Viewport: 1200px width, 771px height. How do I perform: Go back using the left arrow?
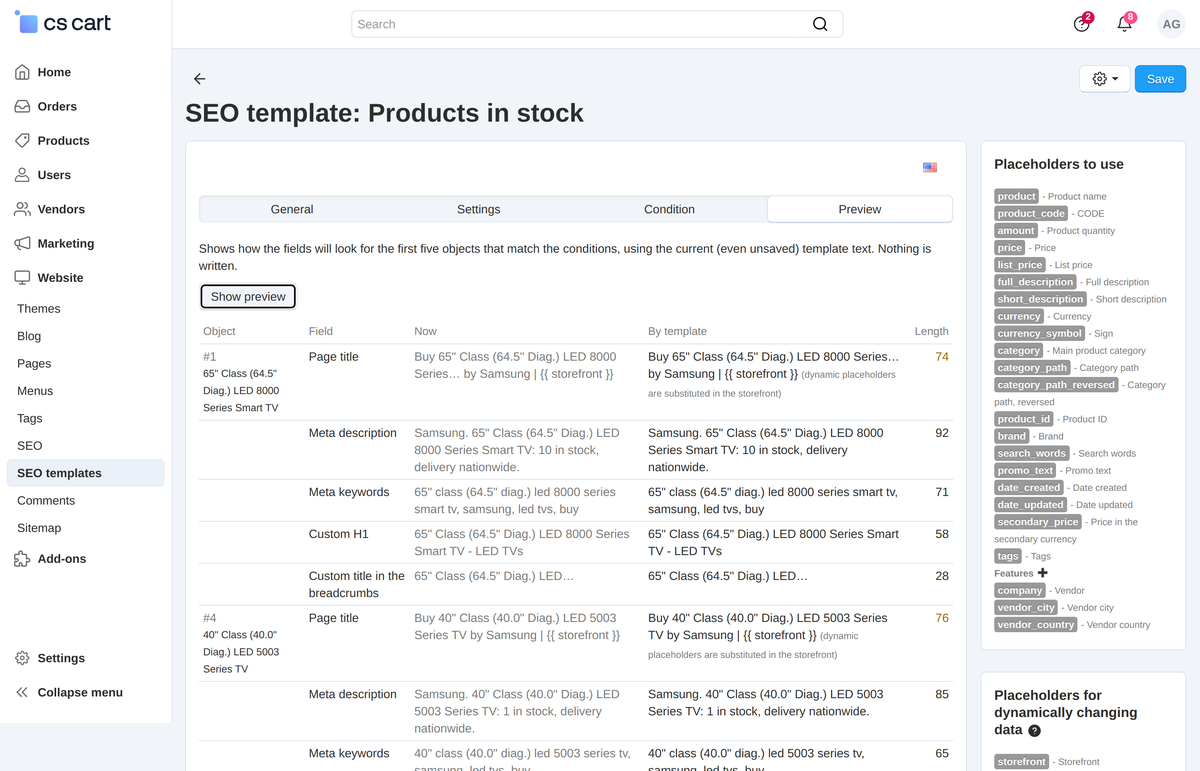pyautogui.click(x=200, y=79)
